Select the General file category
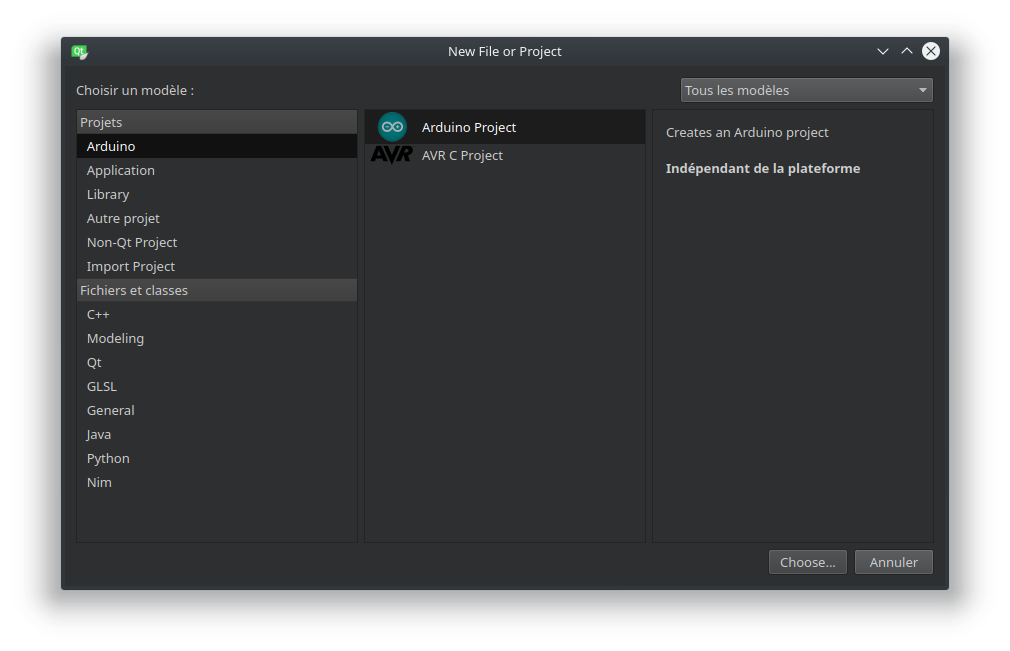This screenshot has height=651, width=1010. tap(217, 410)
